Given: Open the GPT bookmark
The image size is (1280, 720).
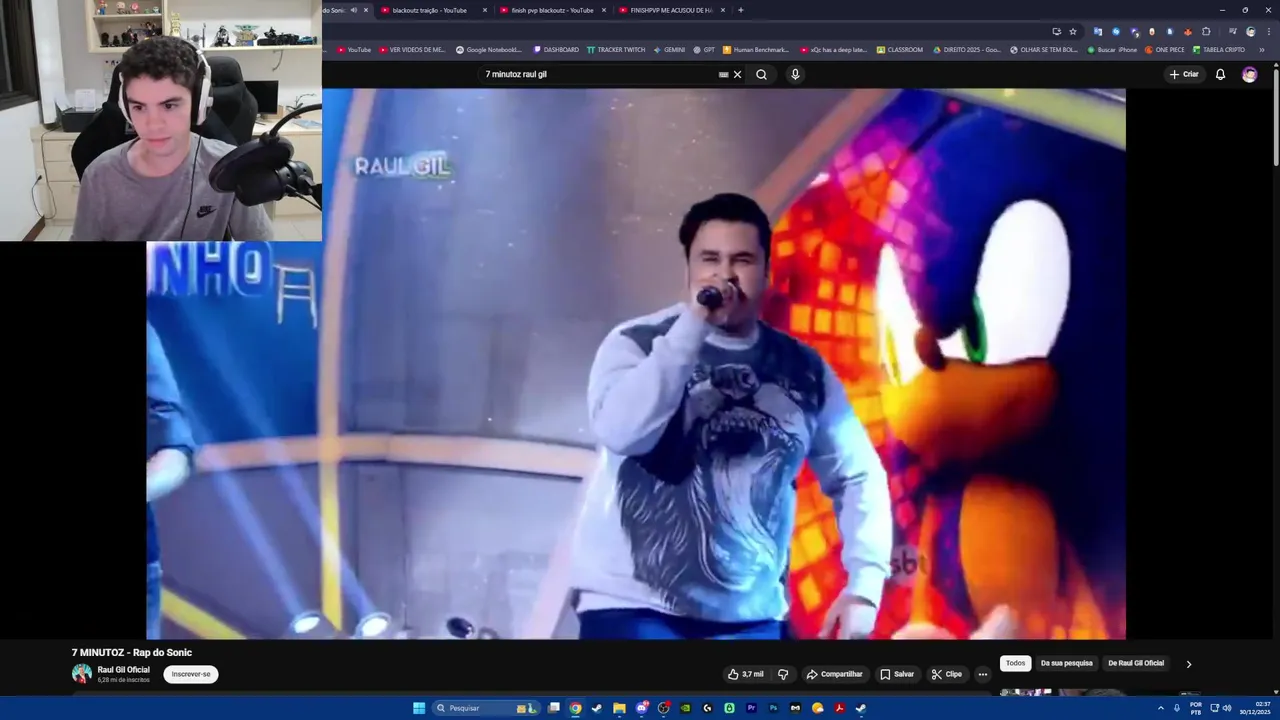Looking at the screenshot, I should (704, 49).
